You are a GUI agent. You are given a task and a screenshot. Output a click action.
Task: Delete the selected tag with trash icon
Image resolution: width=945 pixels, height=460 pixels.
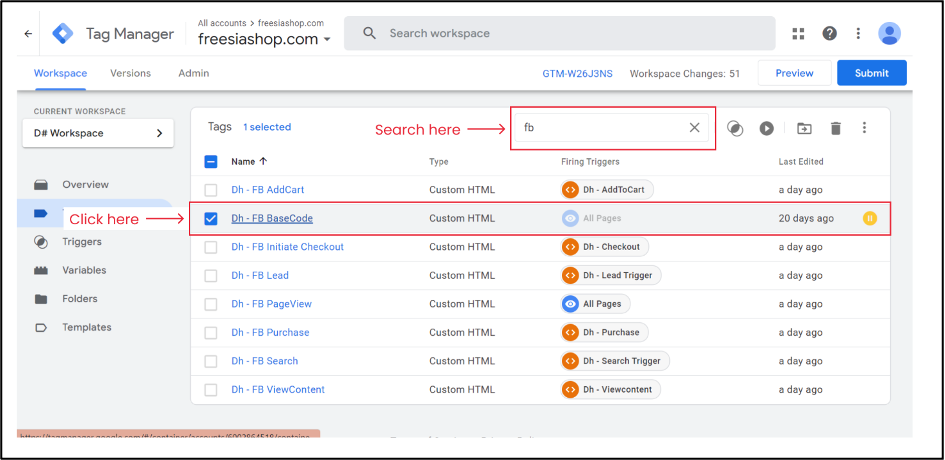pyautogui.click(x=835, y=128)
